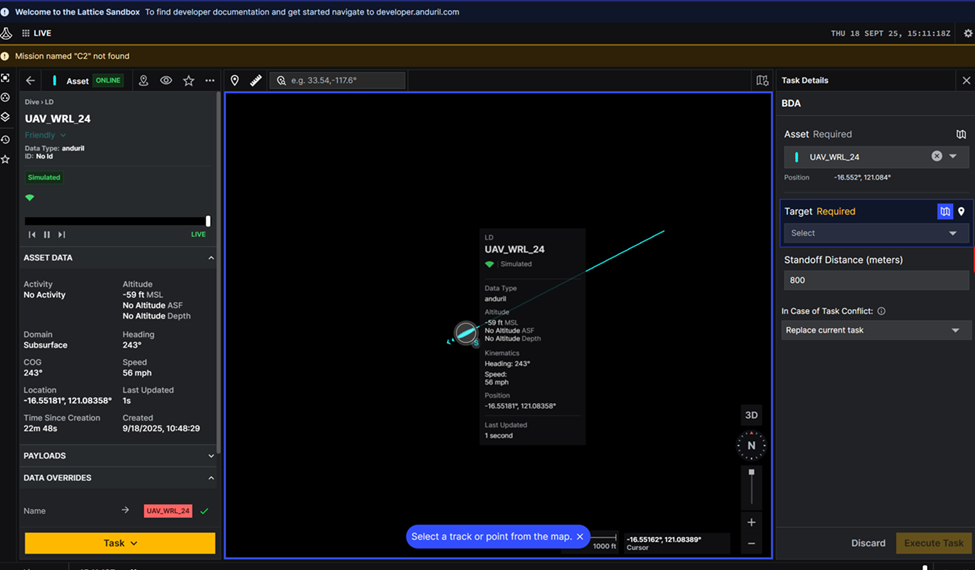Click the back arrow in Asset panel
This screenshot has height=570, width=975.
point(31,80)
